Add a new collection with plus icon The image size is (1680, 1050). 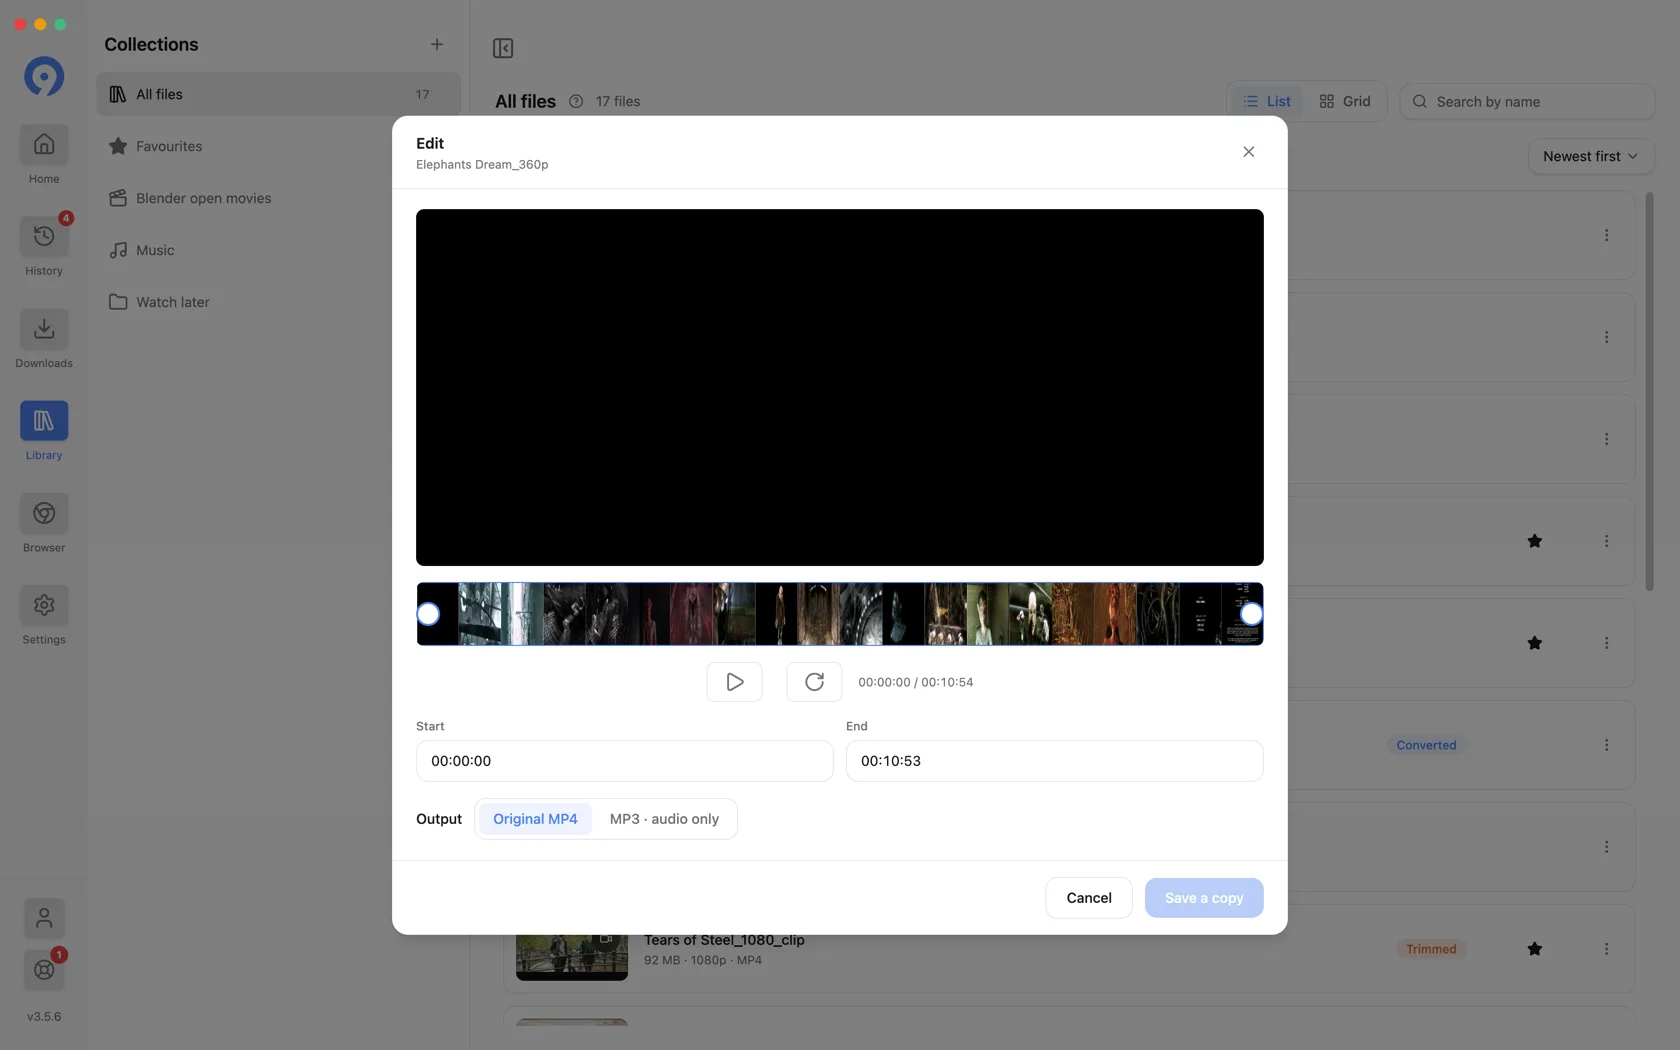[x=437, y=44]
